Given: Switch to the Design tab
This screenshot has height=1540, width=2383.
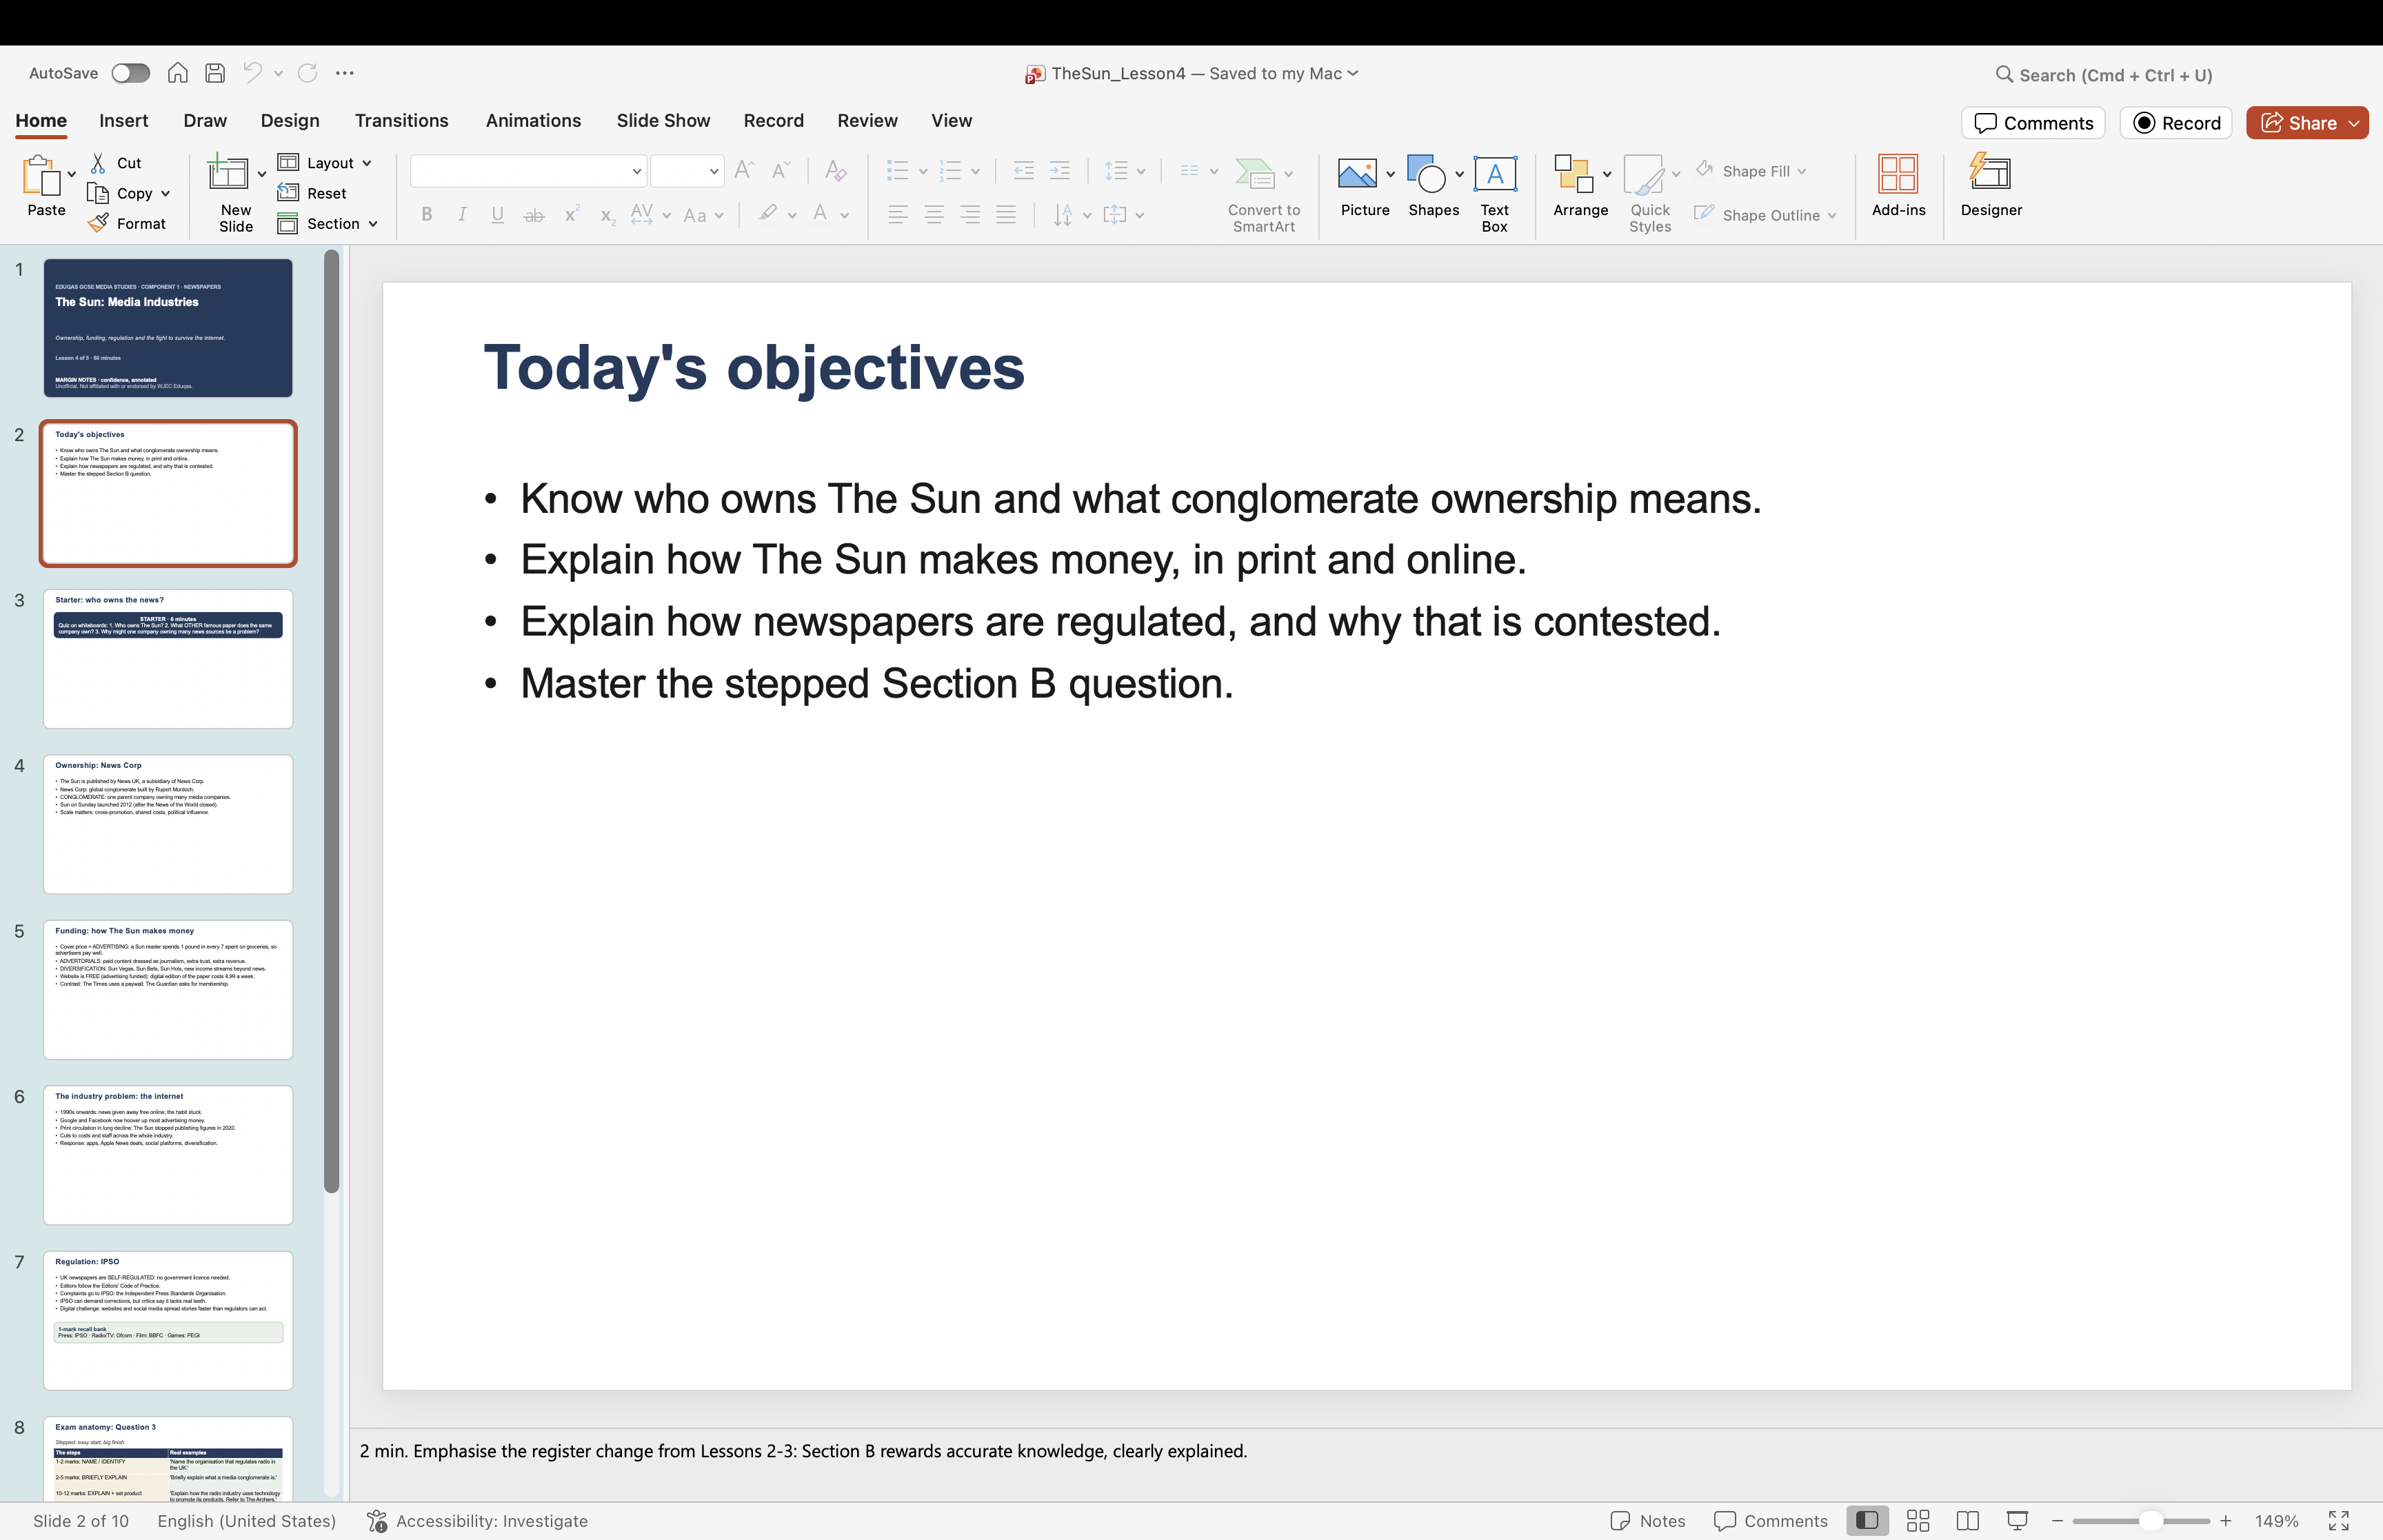Looking at the screenshot, I should pos(290,120).
